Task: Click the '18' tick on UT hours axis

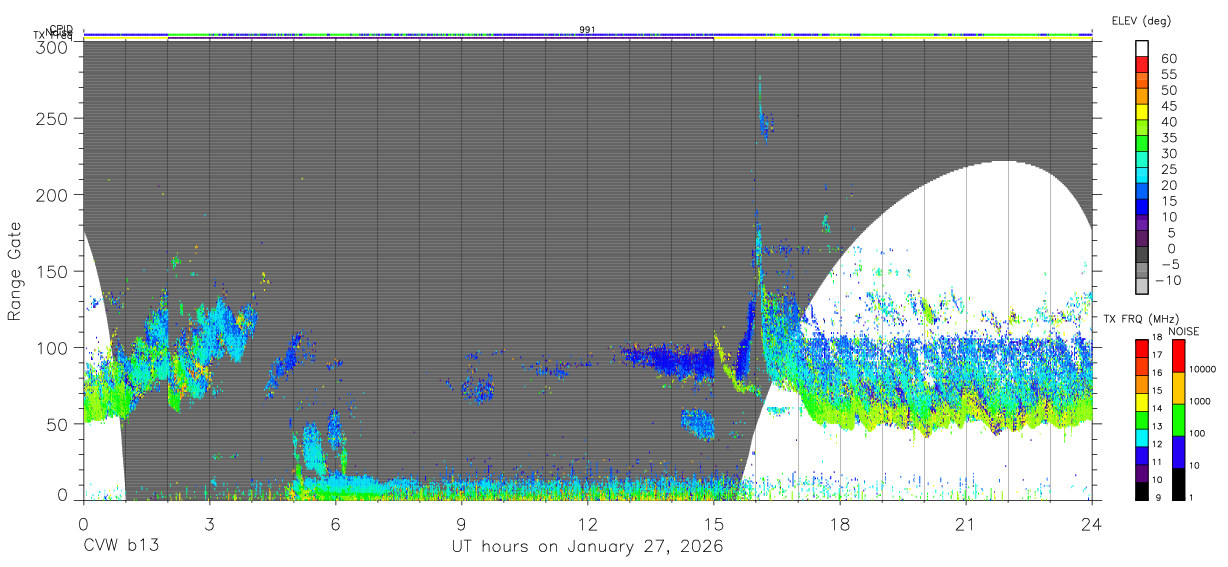Action: 839,523
